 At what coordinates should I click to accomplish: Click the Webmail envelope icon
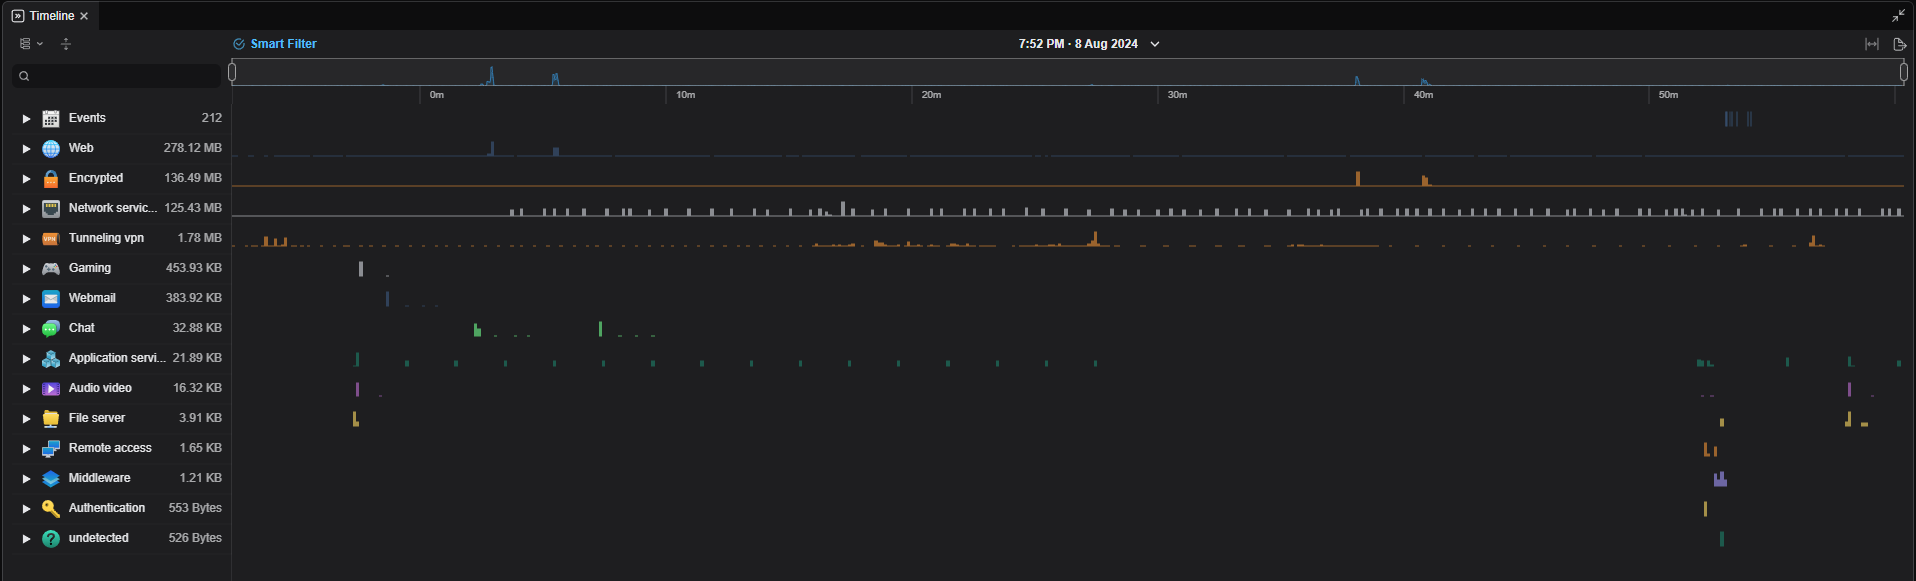click(x=51, y=298)
